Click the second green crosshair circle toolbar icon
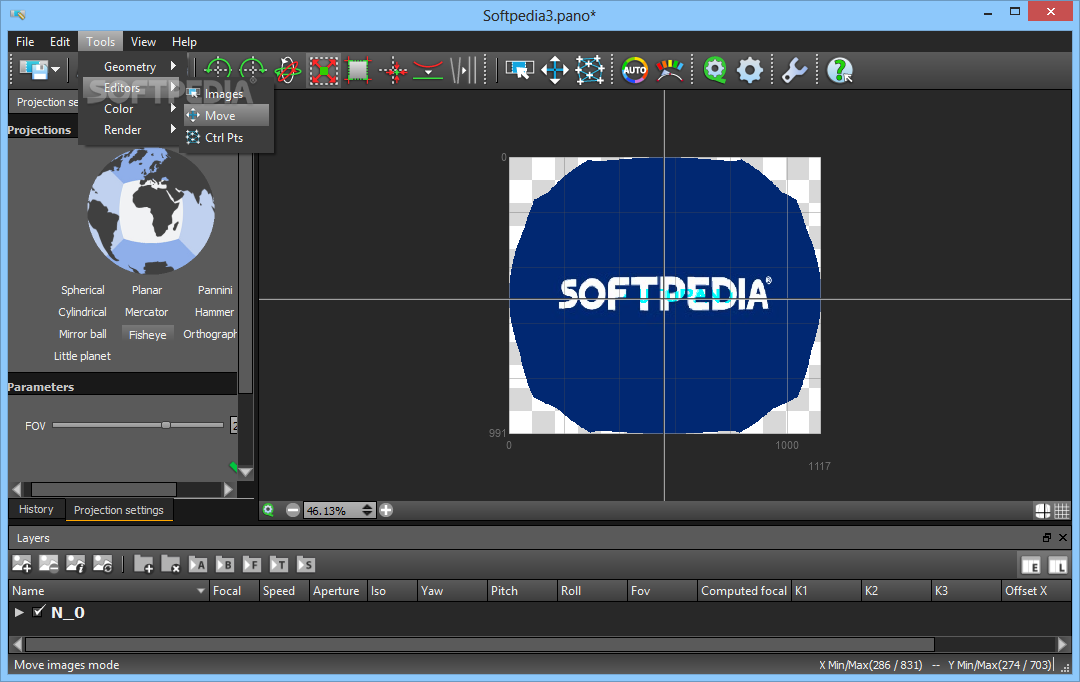This screenshot has width=1080, height=682. [252, 70]
